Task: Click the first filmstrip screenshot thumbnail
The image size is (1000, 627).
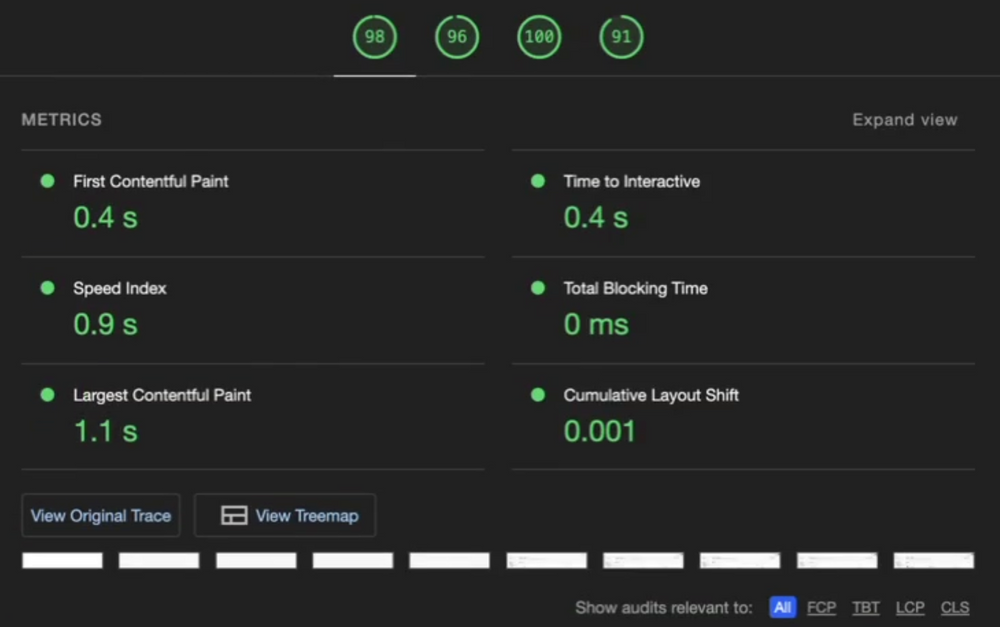Action: [x=62, y=560]
